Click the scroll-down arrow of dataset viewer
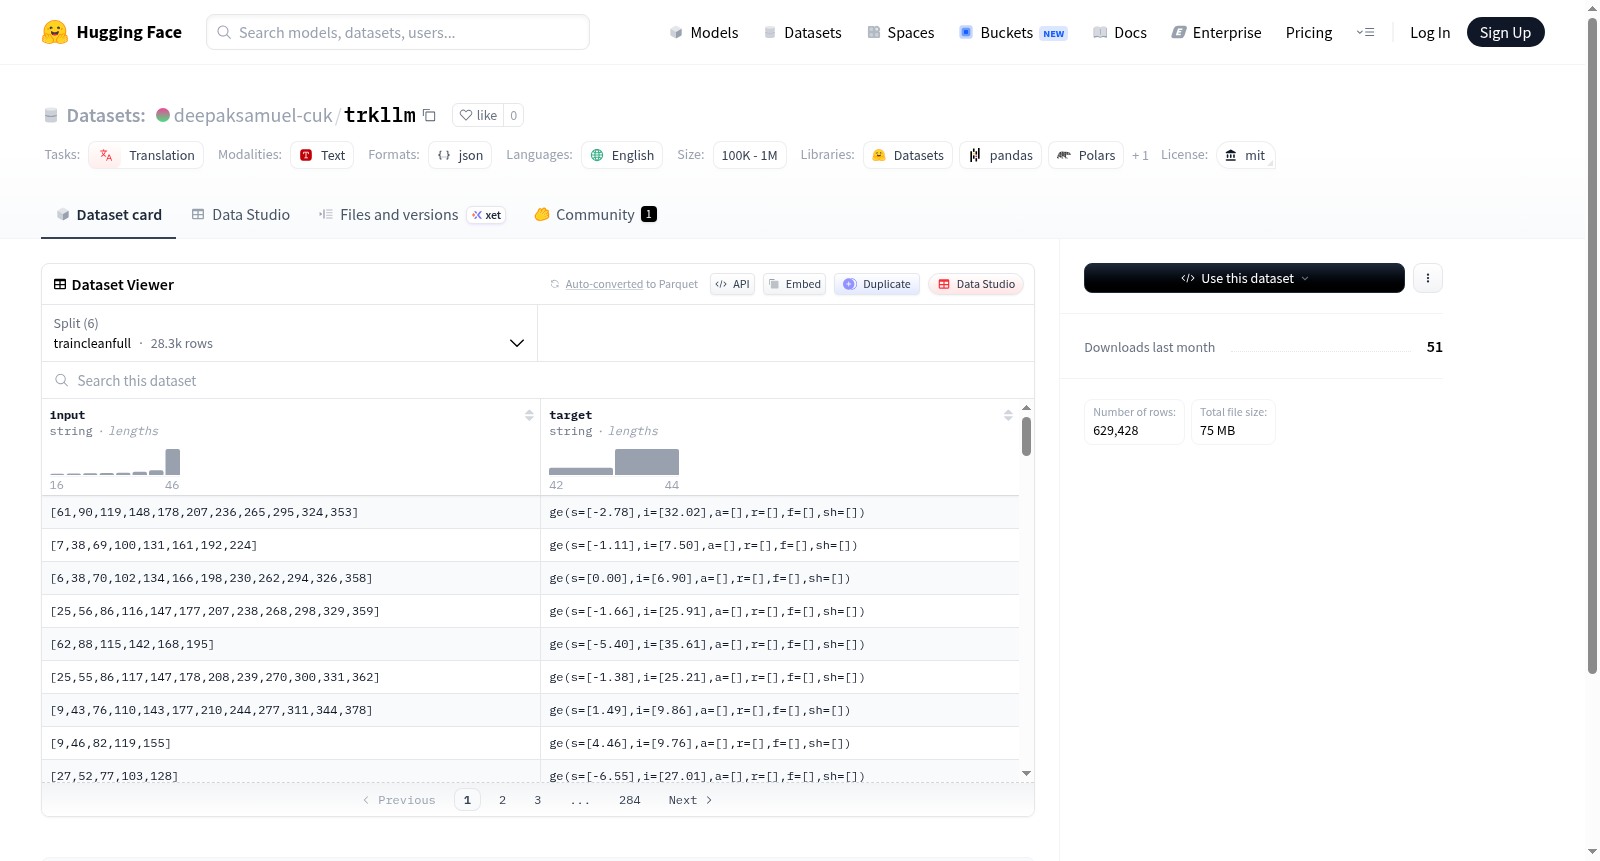 pos(1026,773)
